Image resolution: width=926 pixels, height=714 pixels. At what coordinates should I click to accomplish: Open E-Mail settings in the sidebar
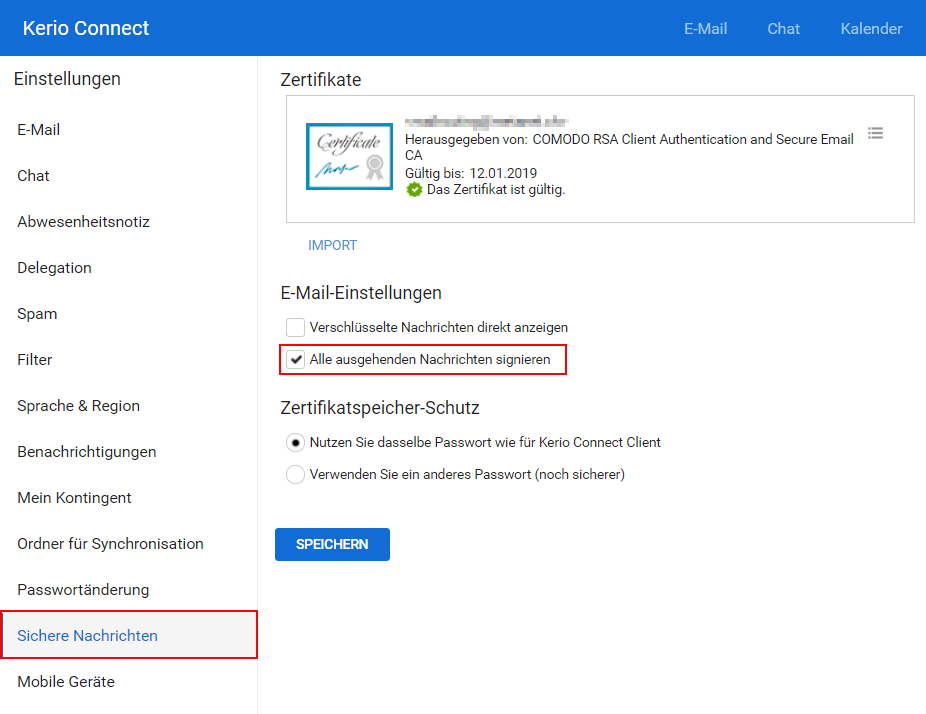click(x=39, y=130)
